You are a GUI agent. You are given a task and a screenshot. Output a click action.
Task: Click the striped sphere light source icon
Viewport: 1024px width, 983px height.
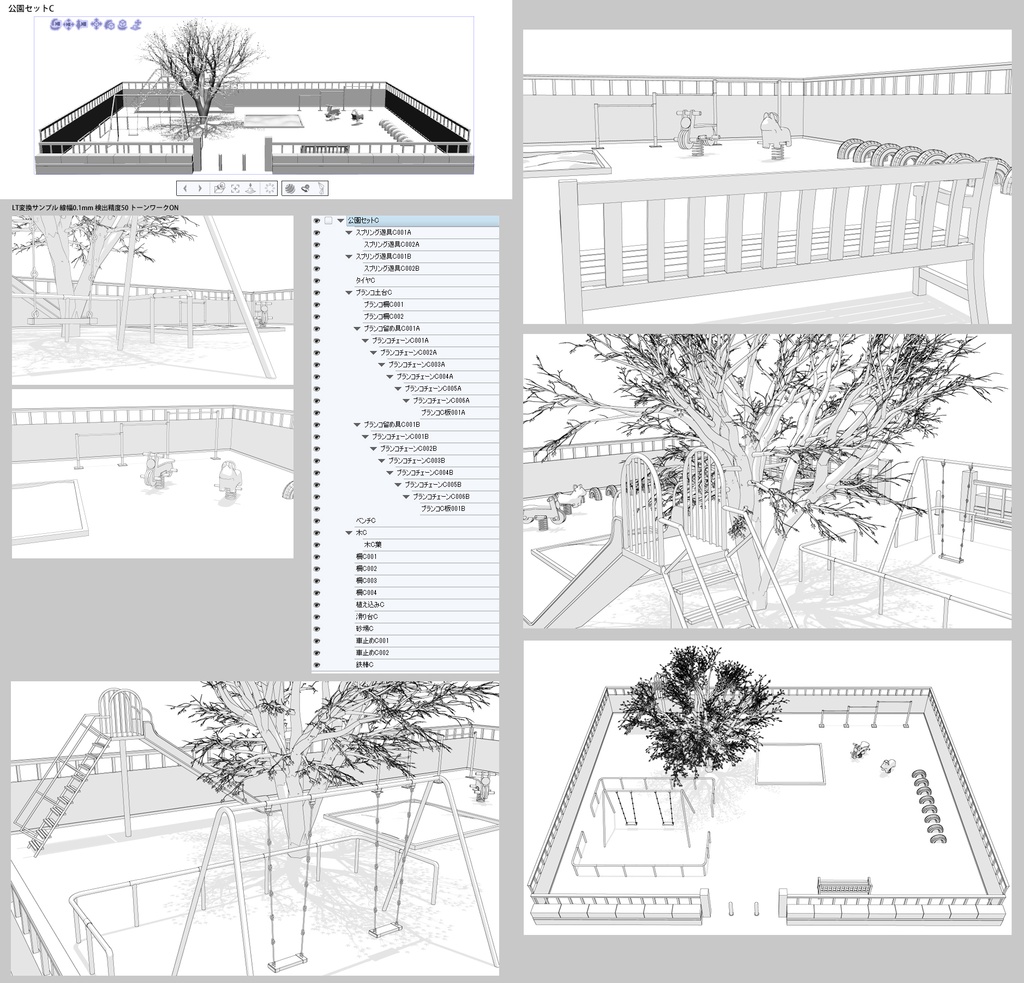[290, 189]
